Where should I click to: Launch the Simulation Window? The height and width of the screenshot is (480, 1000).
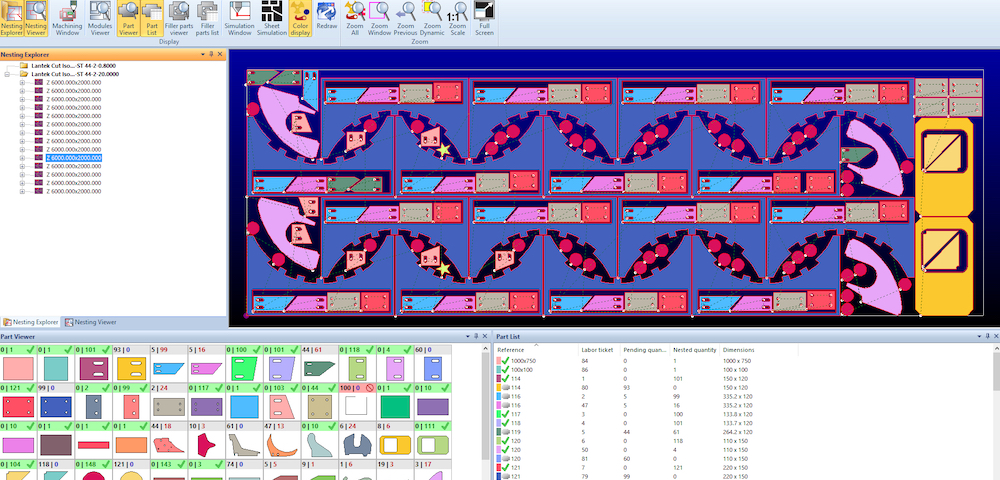click(x=239, y=20)
